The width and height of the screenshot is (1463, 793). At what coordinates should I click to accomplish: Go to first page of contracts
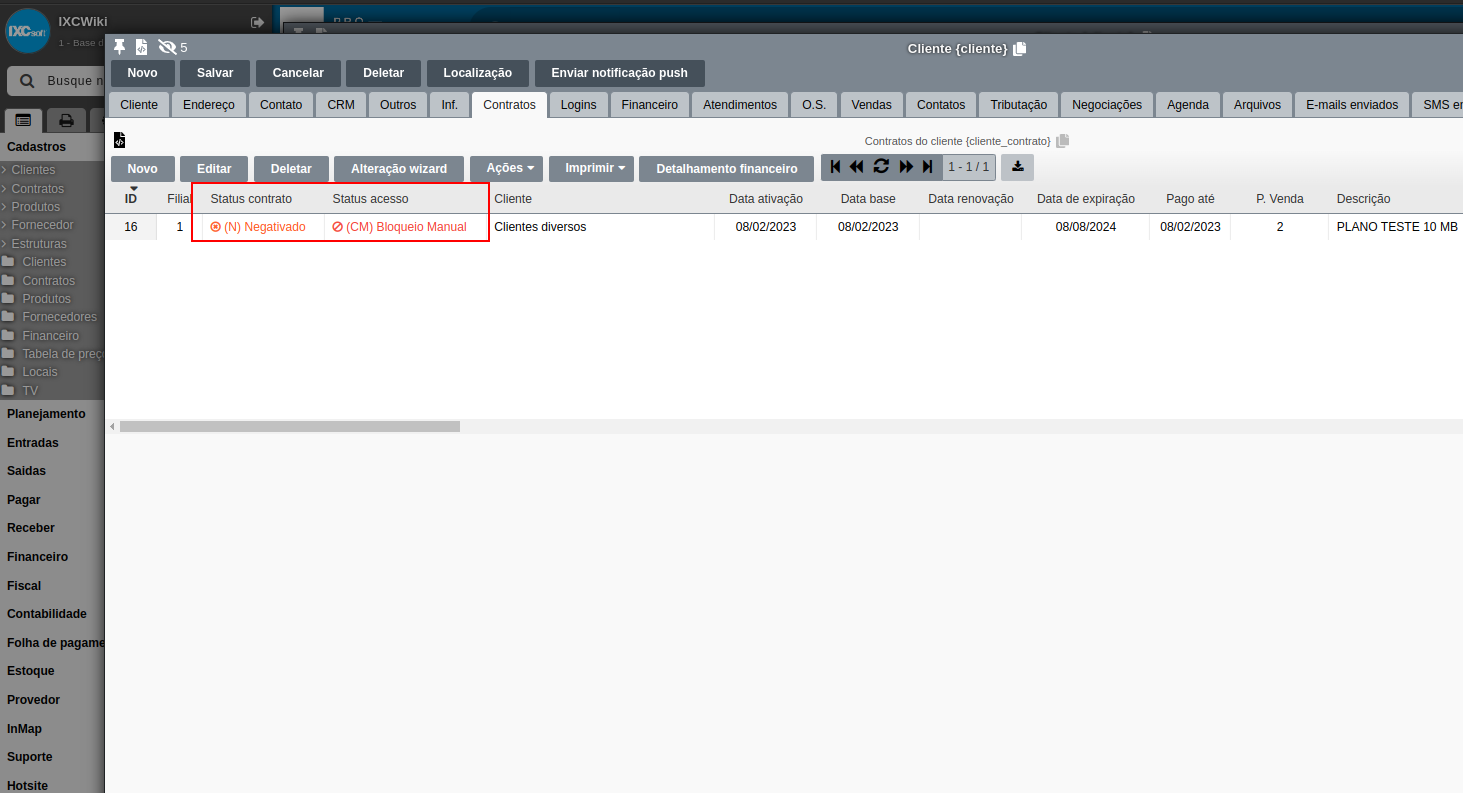[836, 167]
